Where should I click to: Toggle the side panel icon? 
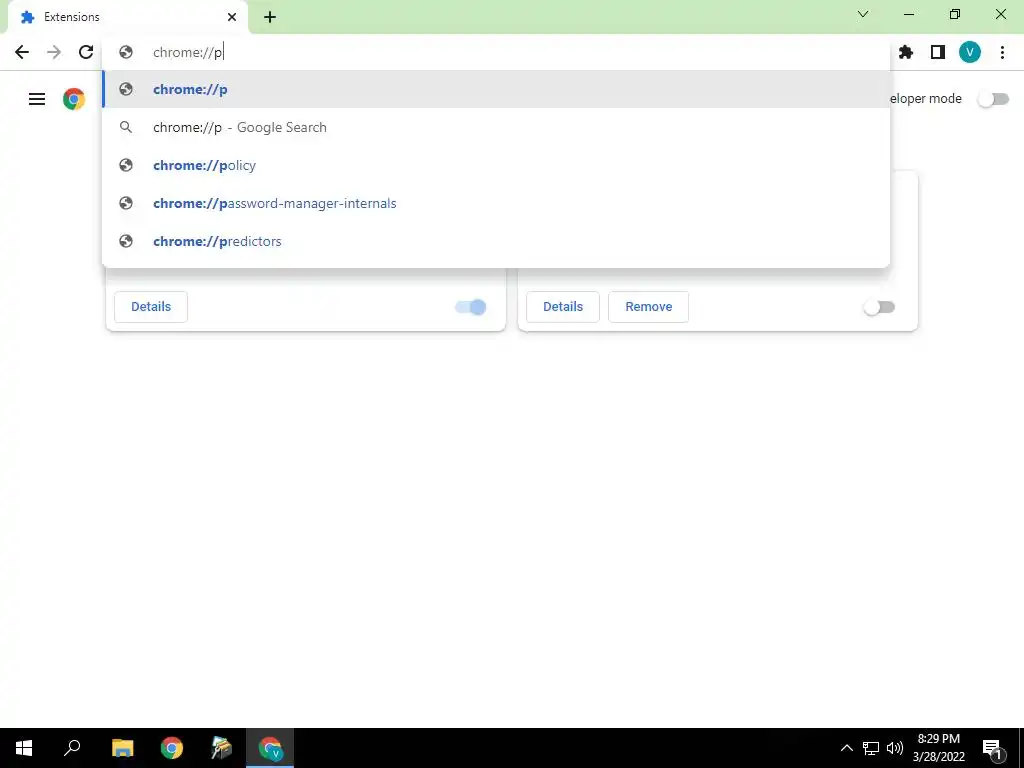tap(938, 52)
